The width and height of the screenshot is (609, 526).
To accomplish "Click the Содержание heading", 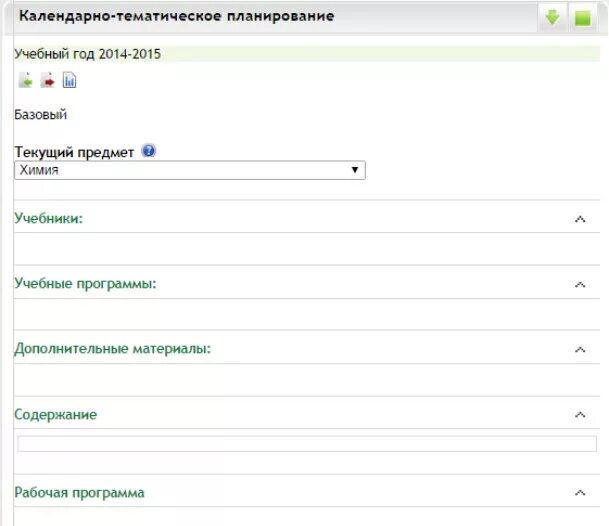I will pos(56,415).
